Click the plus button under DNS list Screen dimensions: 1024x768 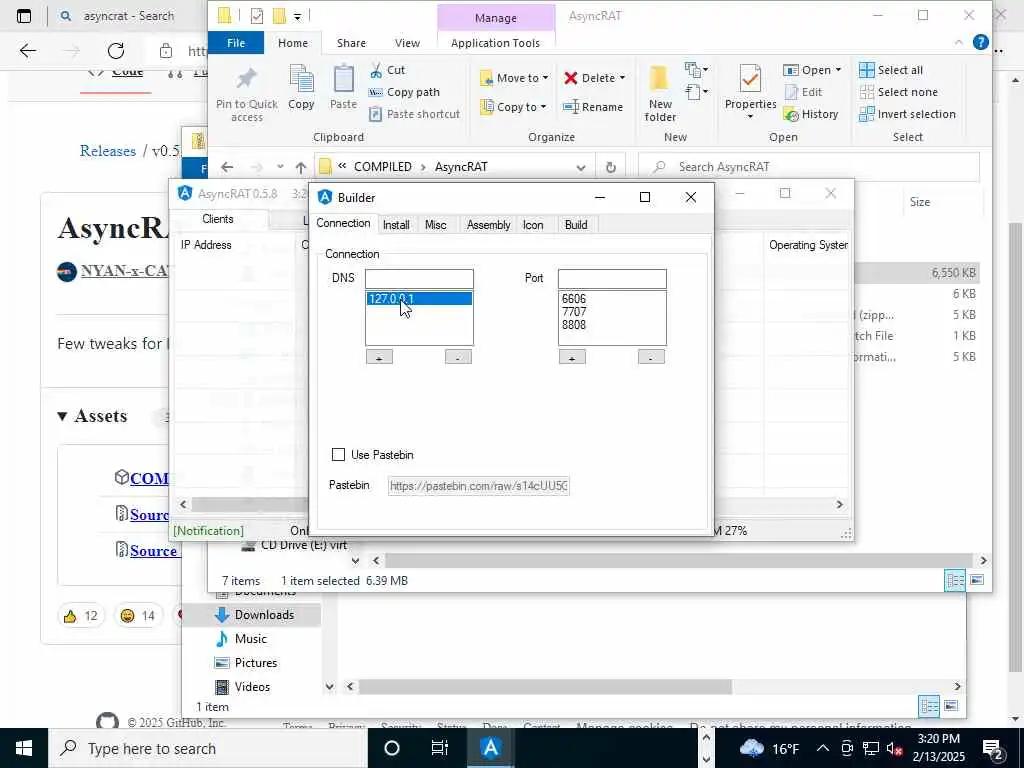coord(379,357)
